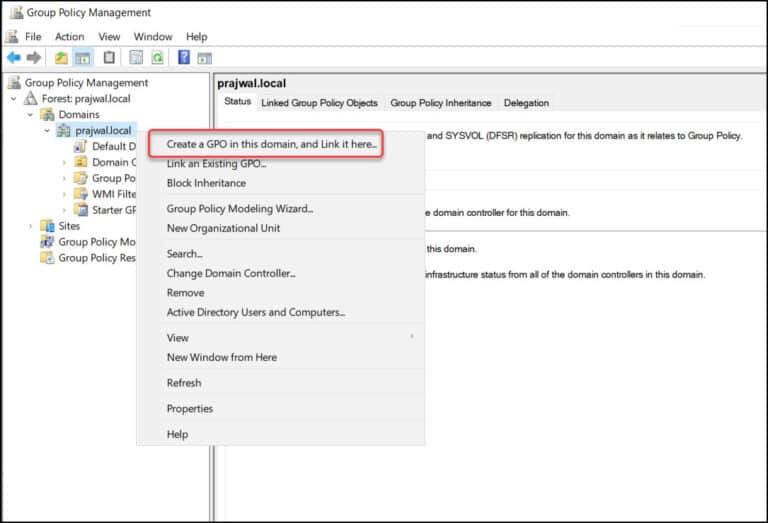Screen dimensions: 768x523
Task: Collapse the prajwal.local domain node
Action: tap(47, 131)
